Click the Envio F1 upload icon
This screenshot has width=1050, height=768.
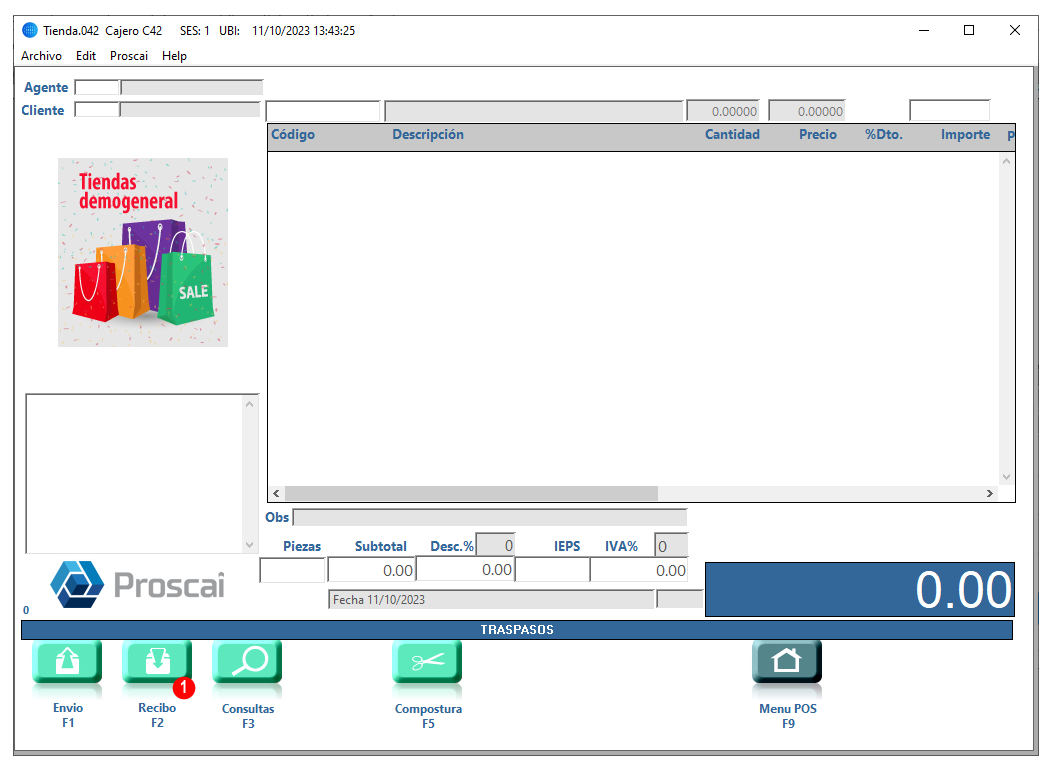click(67, 662)
